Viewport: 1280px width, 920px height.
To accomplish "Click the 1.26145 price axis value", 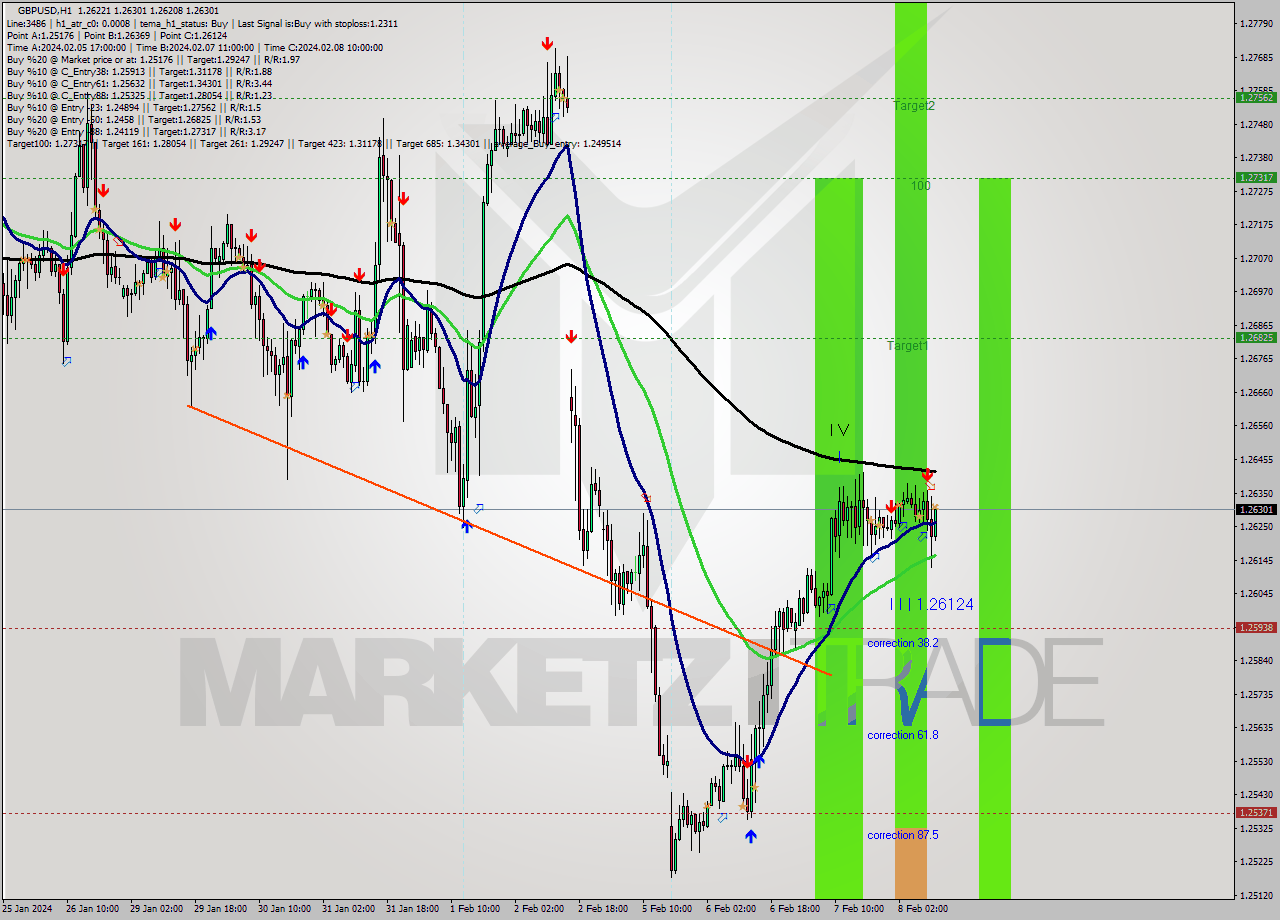I will pos(1256,560).
